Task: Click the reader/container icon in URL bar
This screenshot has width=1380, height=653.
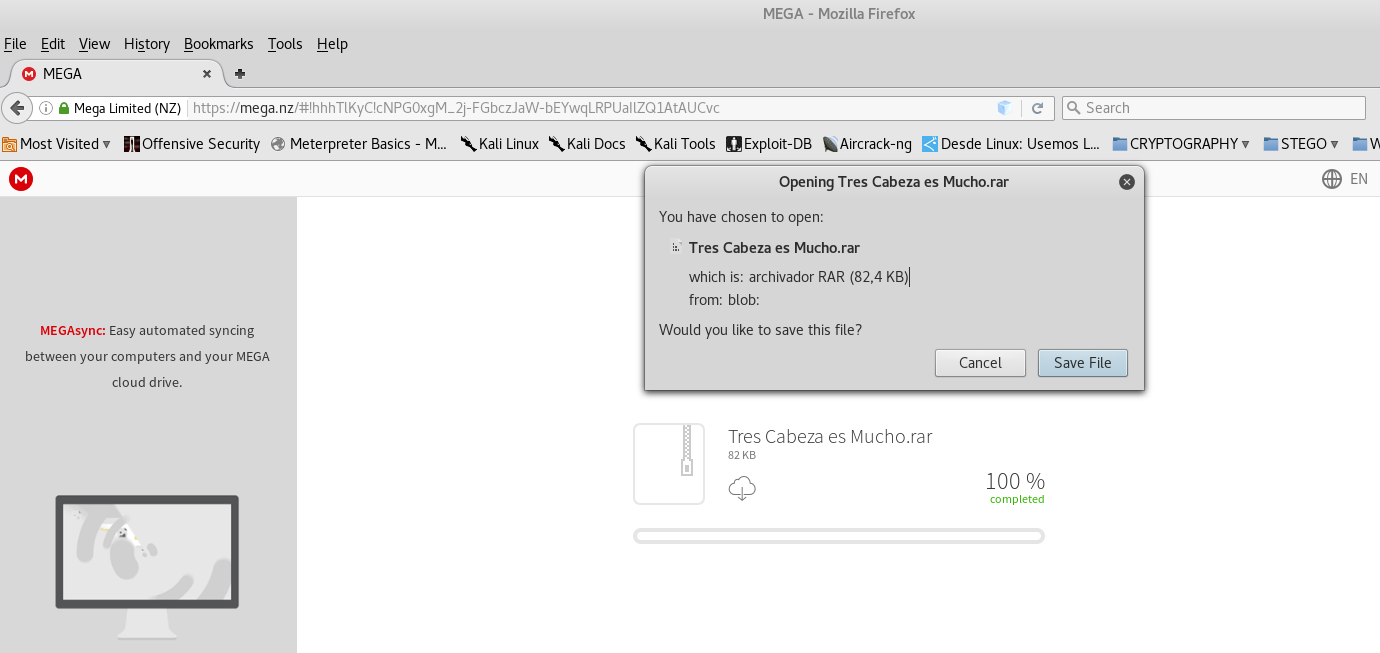Action: [1004, 108]
